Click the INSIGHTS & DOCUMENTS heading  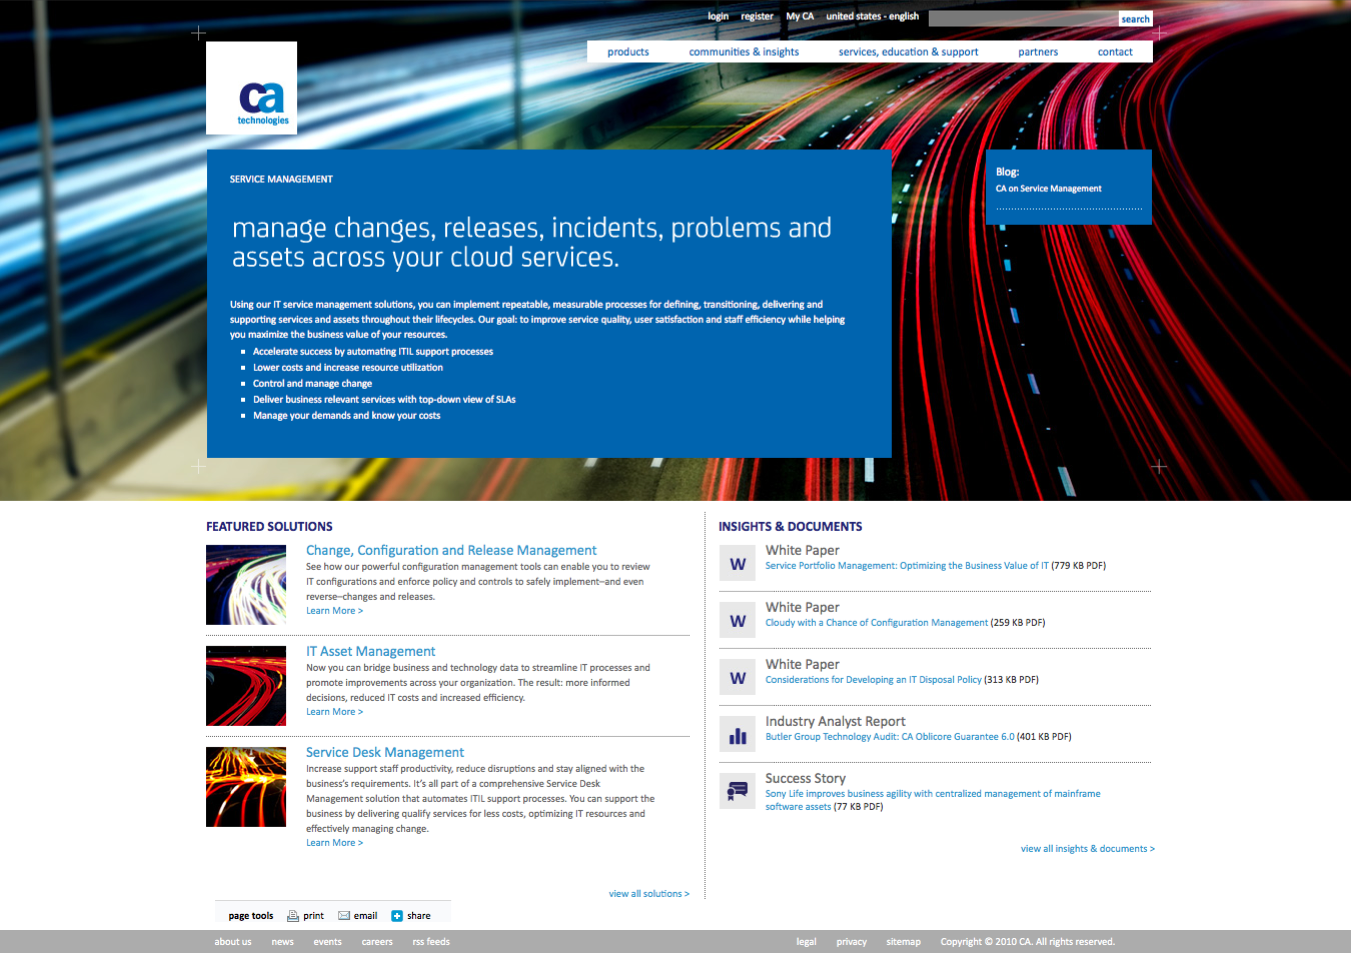coord(790,527)
